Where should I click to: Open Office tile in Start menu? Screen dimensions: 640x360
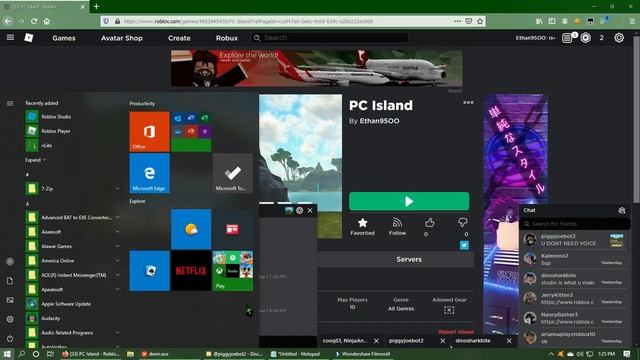tap(149, 131)
